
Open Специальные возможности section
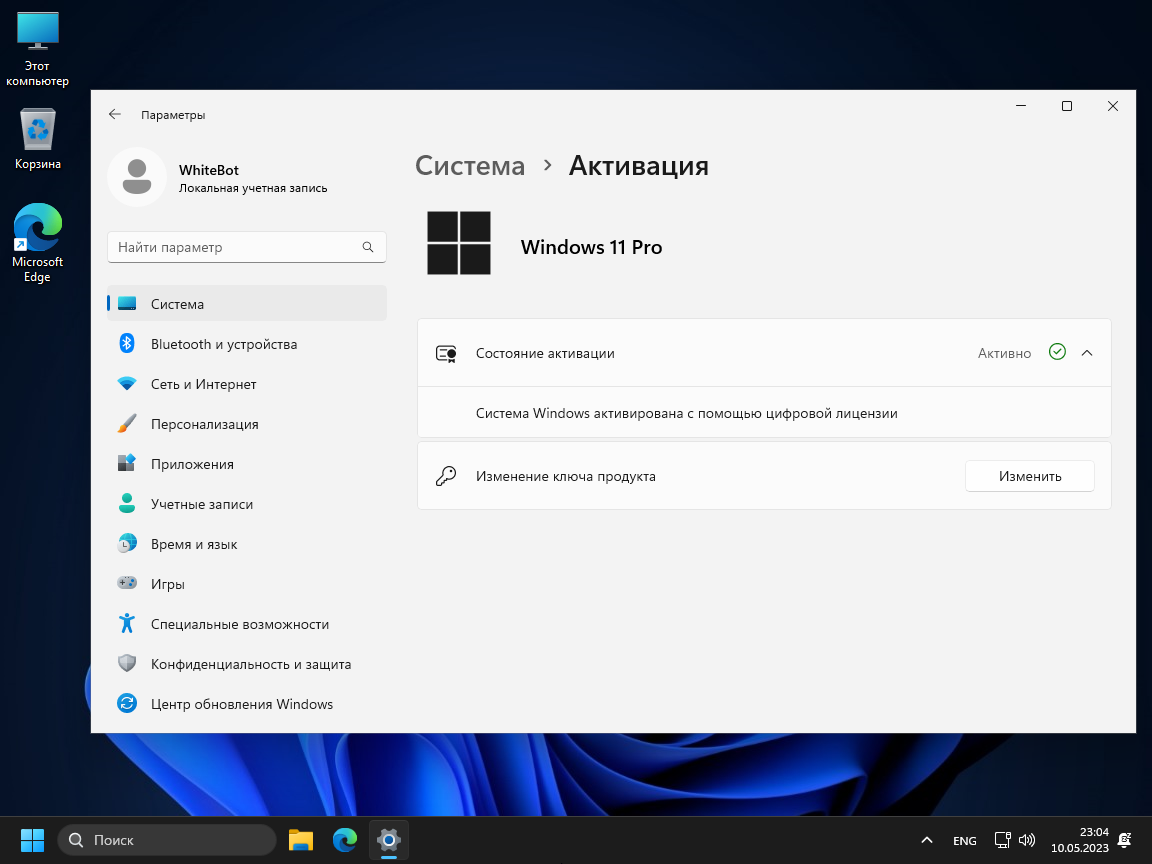point(239,624)
